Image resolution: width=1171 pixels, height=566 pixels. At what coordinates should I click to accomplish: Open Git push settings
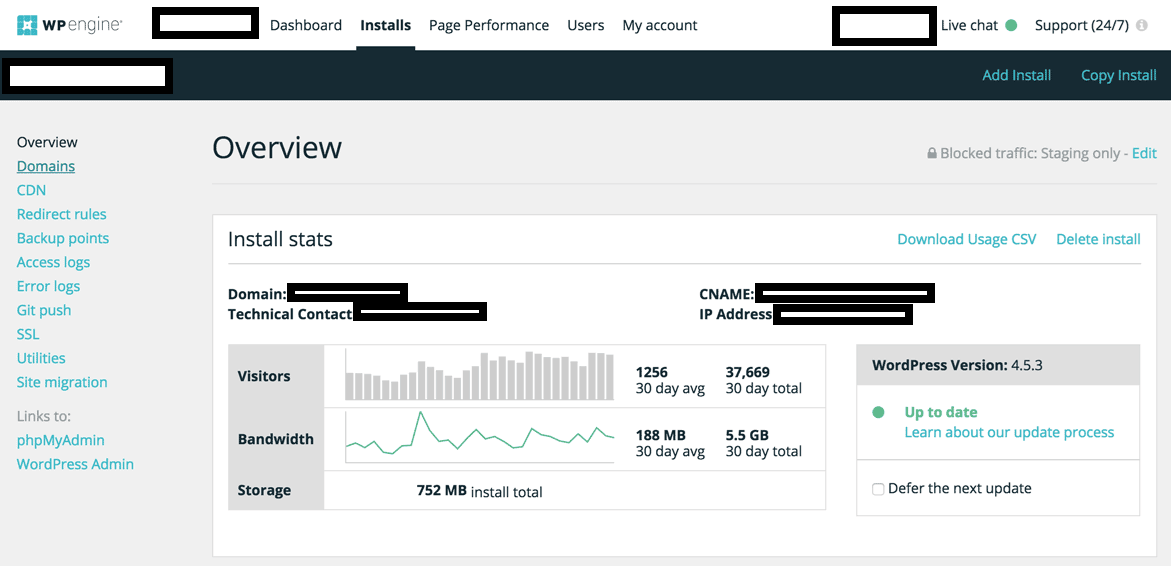coord(44,310)
